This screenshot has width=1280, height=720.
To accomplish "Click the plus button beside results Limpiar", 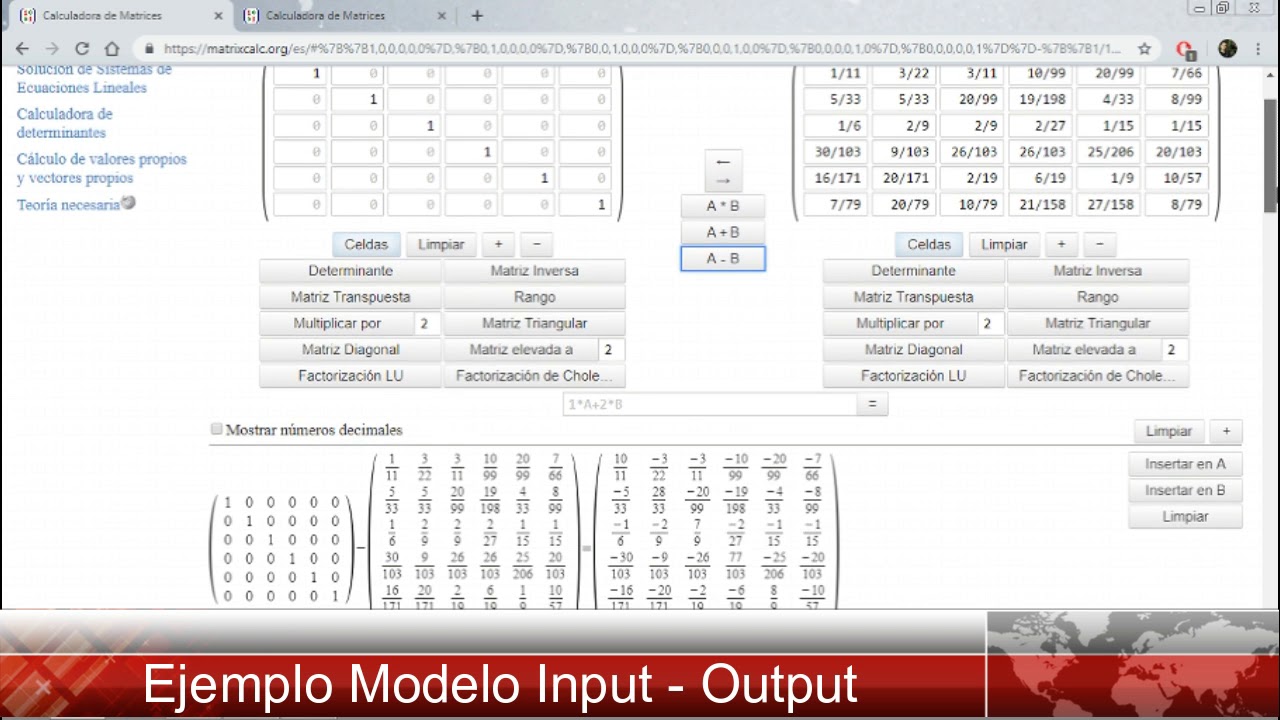I will click(x=1226, y=431).
